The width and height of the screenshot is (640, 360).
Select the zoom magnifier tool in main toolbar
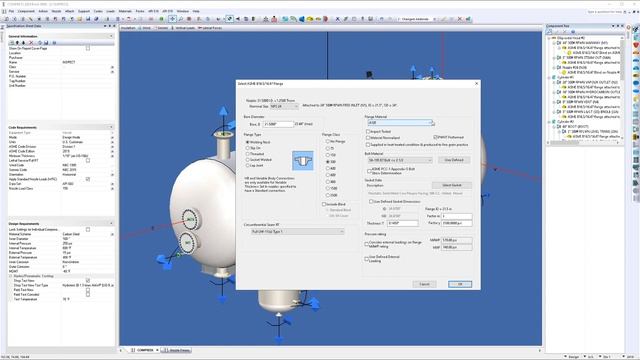pos(181,19)
